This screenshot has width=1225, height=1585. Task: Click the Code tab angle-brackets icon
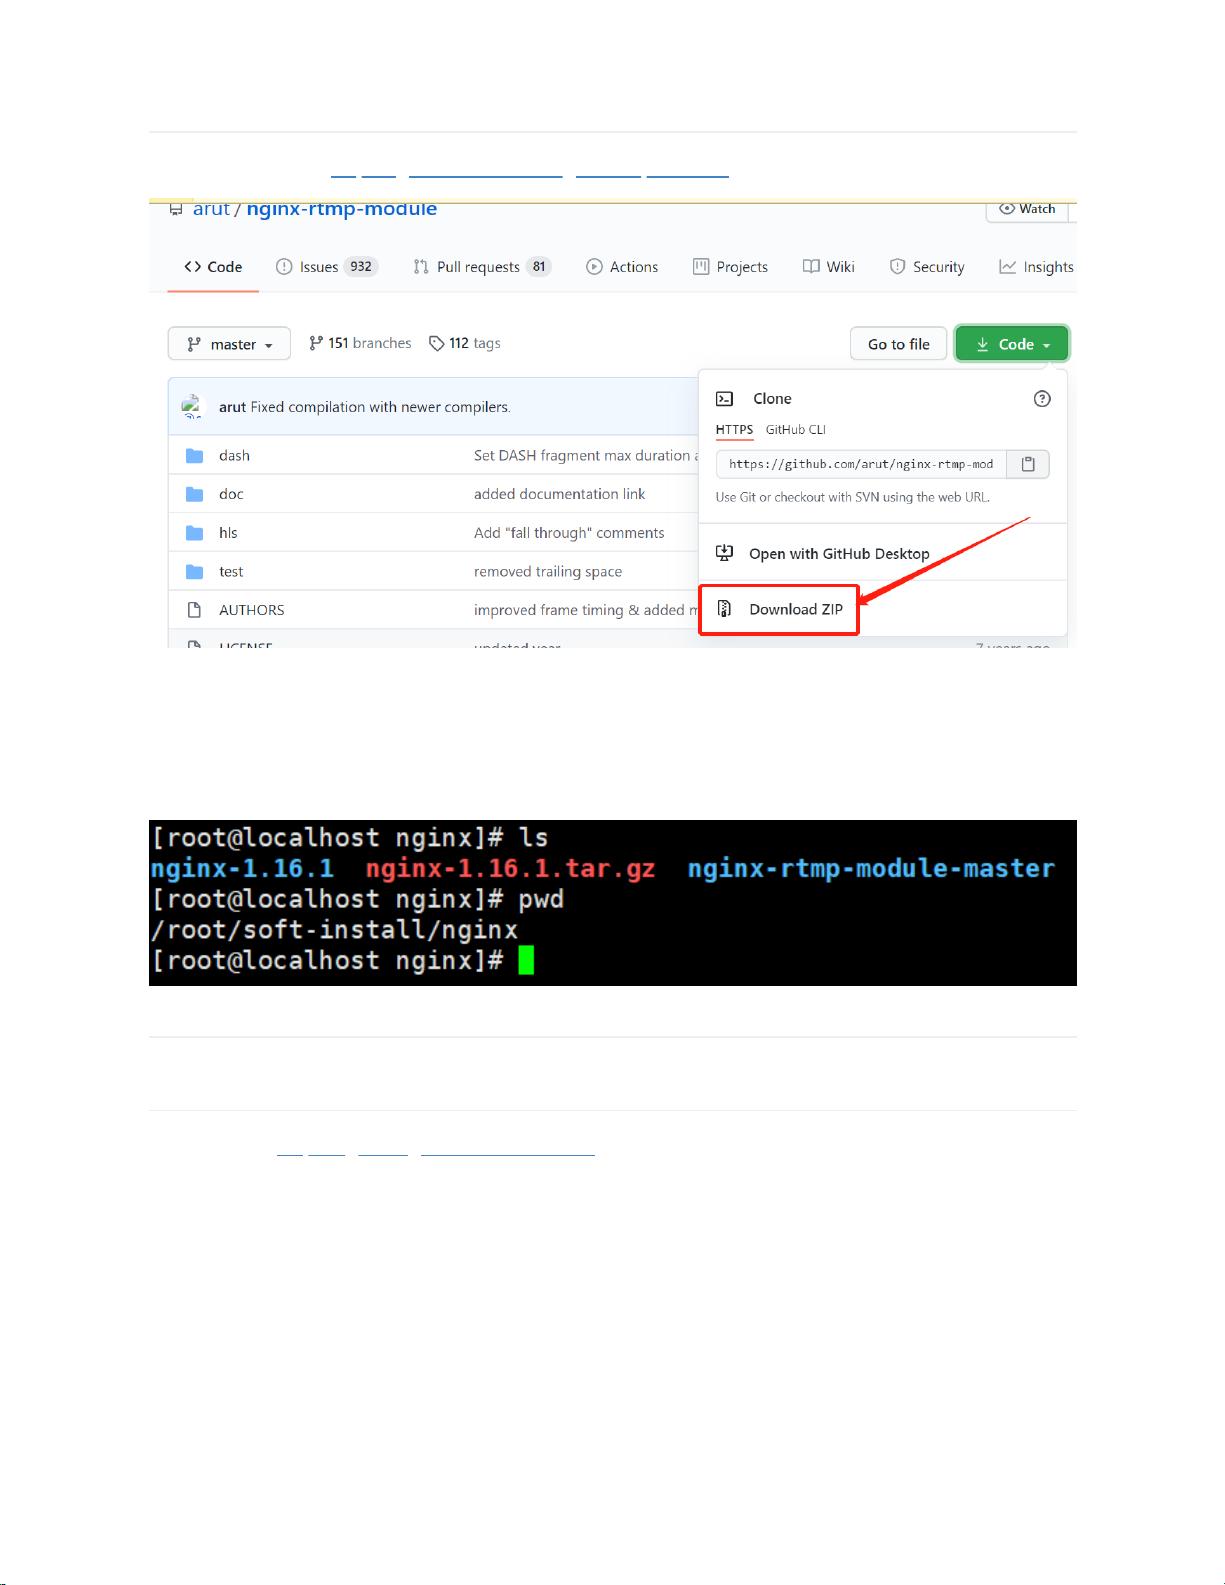(x=193, y=267)
